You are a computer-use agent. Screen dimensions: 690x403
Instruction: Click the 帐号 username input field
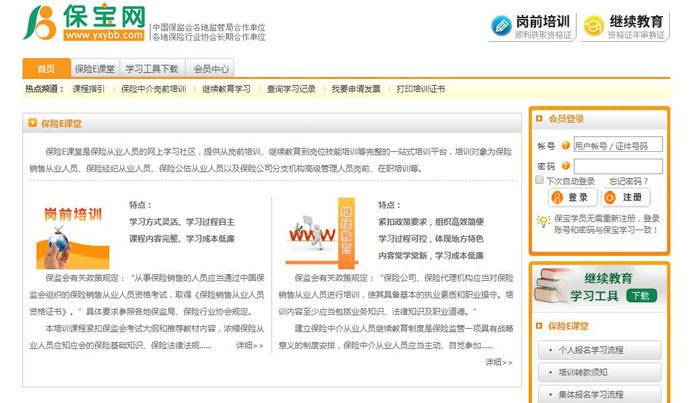point(617,145)
